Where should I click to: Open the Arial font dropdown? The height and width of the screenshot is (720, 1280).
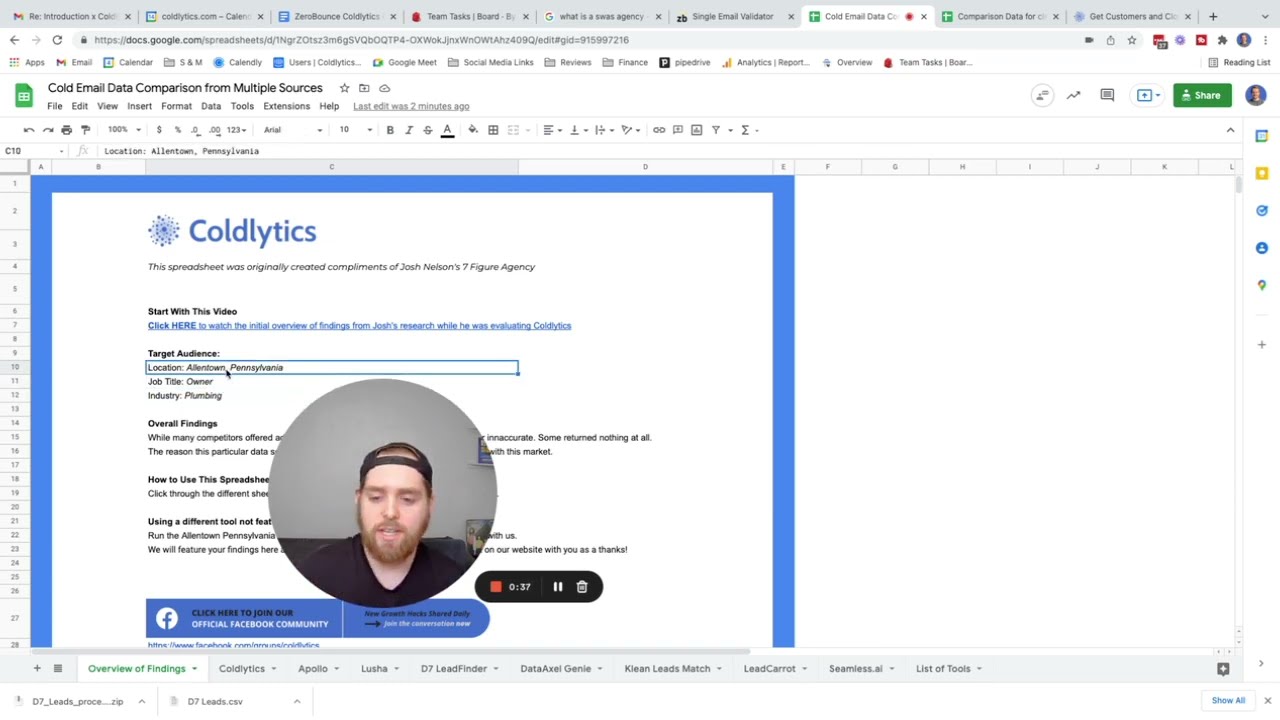point(293,130)
